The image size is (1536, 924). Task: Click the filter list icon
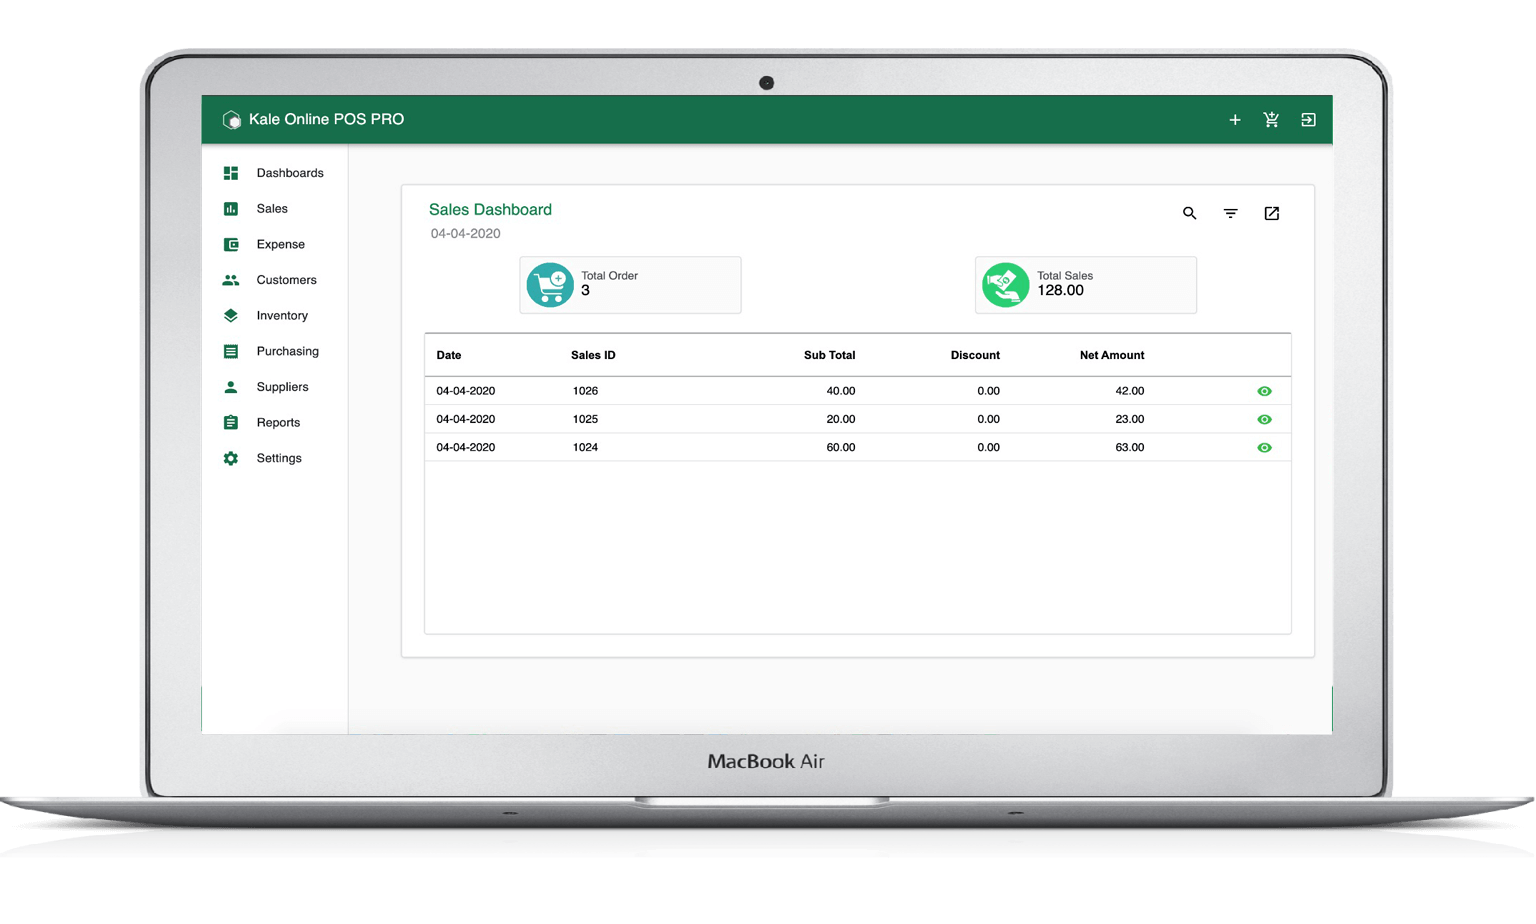(1231, 213)
